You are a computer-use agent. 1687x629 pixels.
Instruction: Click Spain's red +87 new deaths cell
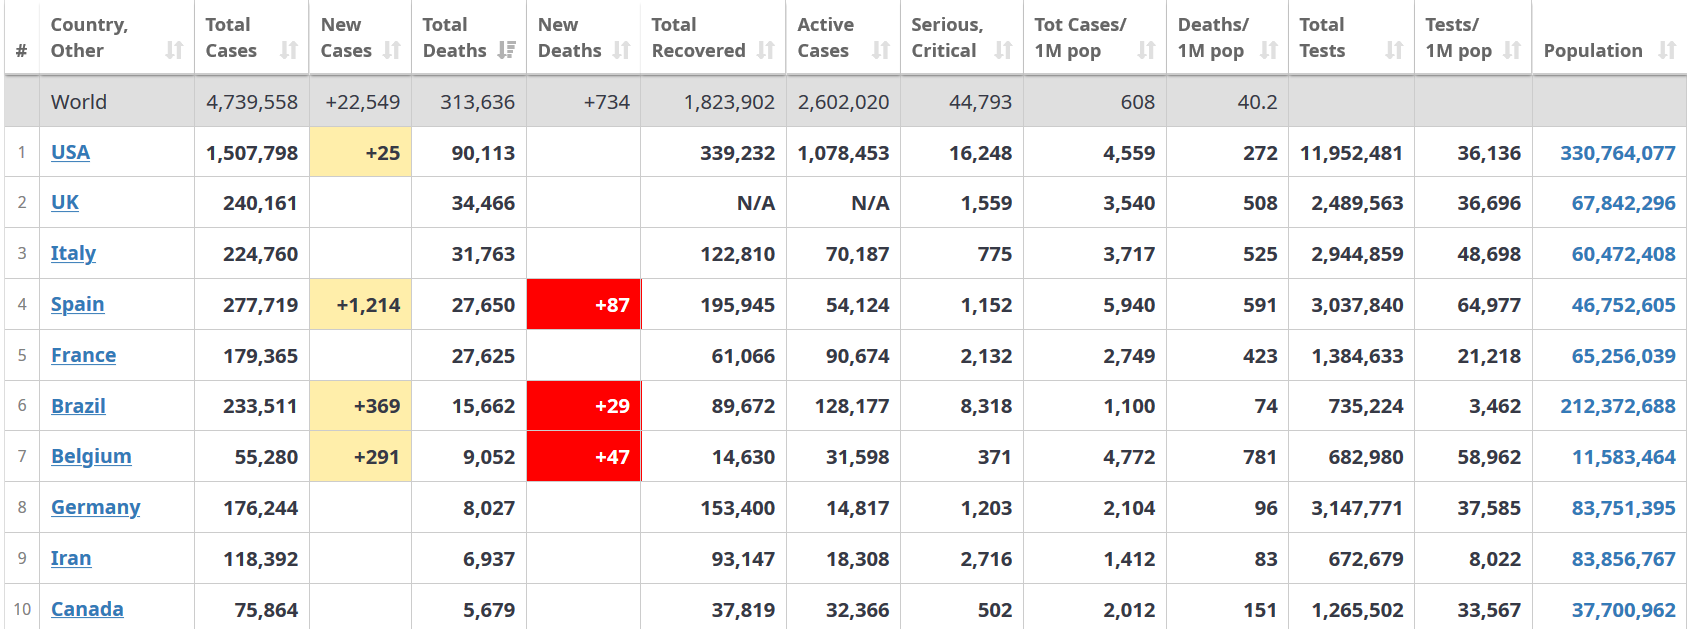tap(584, 304)
